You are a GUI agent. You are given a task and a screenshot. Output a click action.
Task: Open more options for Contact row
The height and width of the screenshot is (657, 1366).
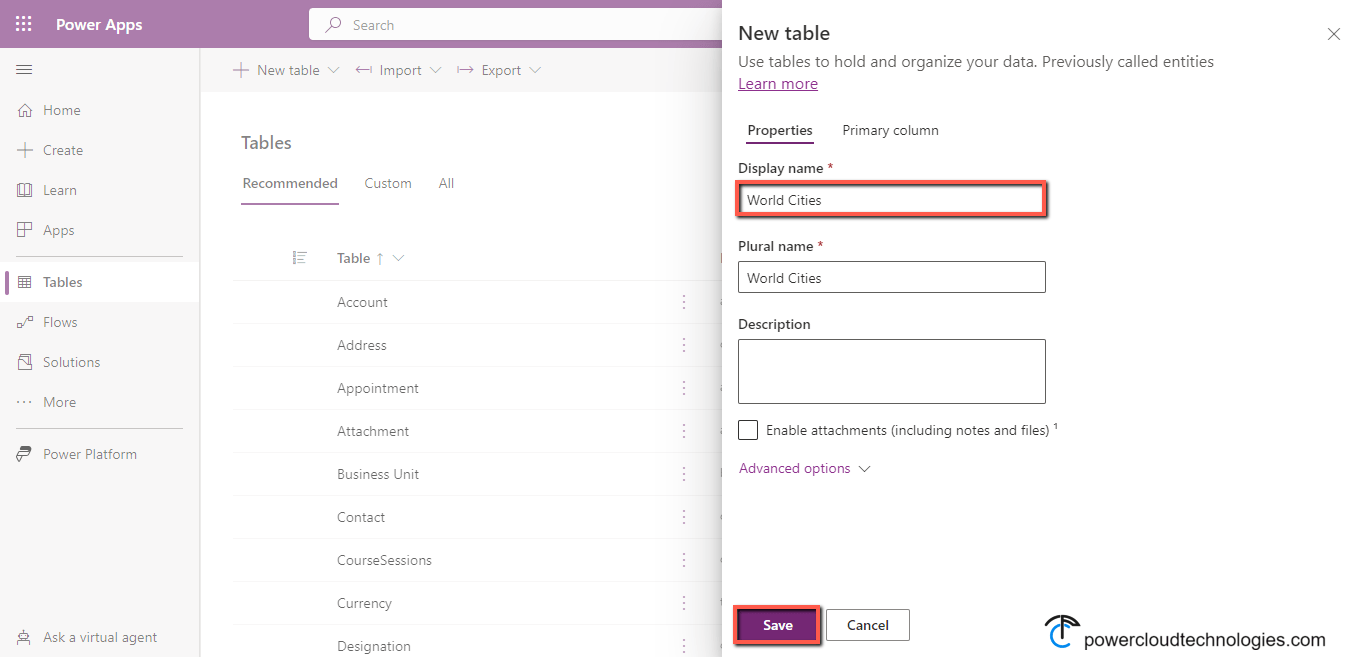pos(684,517)
